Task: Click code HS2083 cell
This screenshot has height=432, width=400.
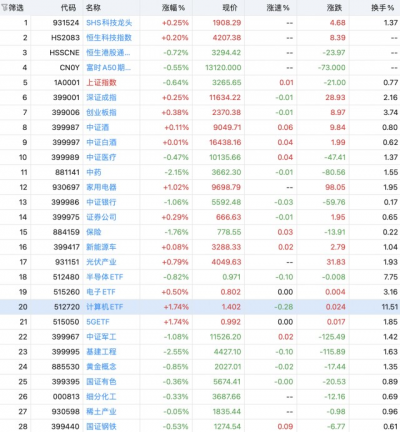Action: pyautogui.click(x=65, y=38)
